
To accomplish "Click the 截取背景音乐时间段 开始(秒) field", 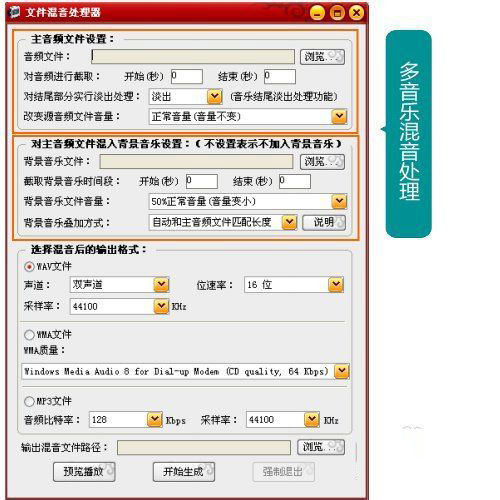I will point(202,181).
